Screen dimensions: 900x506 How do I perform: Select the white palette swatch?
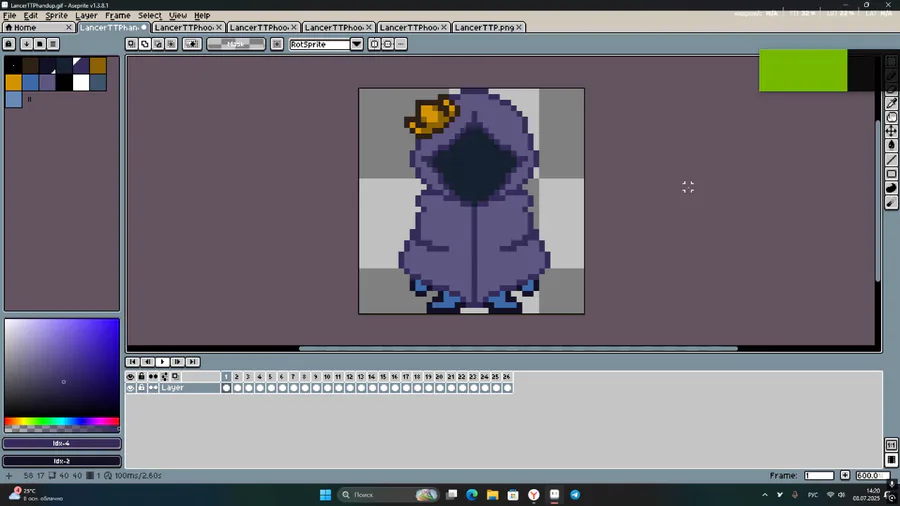tap(81, 83)
